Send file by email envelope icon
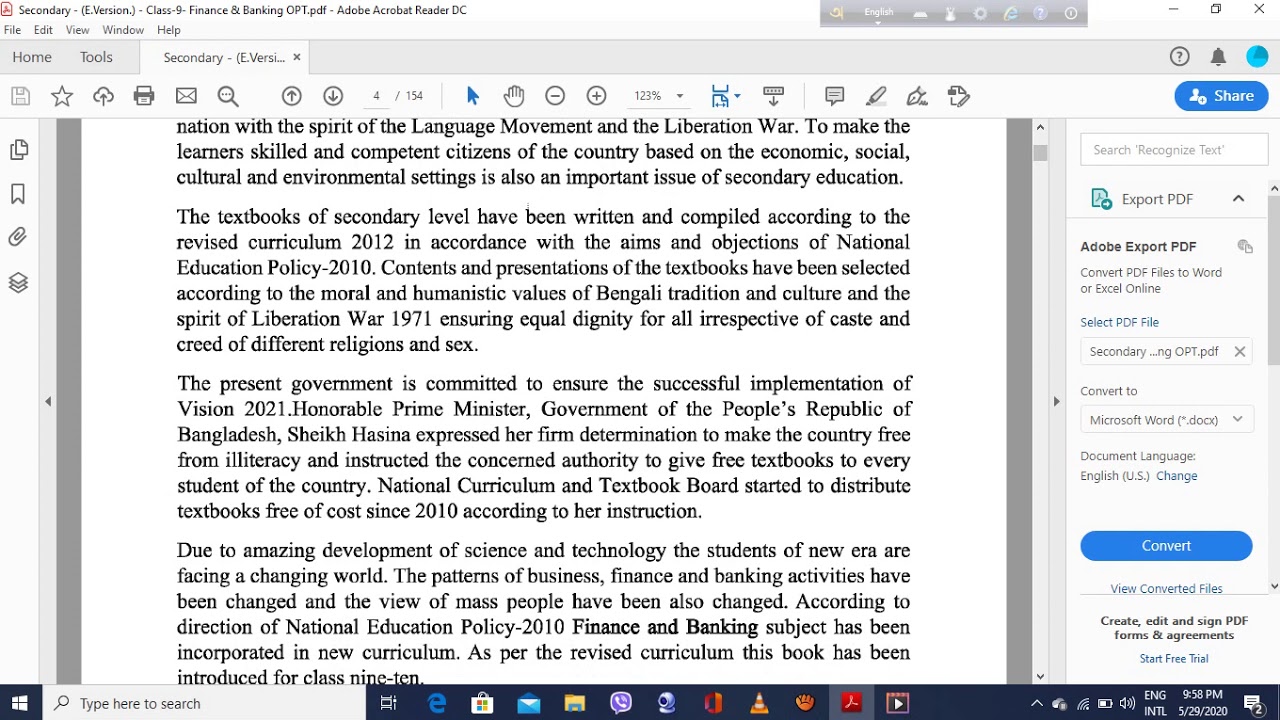Viewport: 1280px width, 720px height. click(186, 96)
